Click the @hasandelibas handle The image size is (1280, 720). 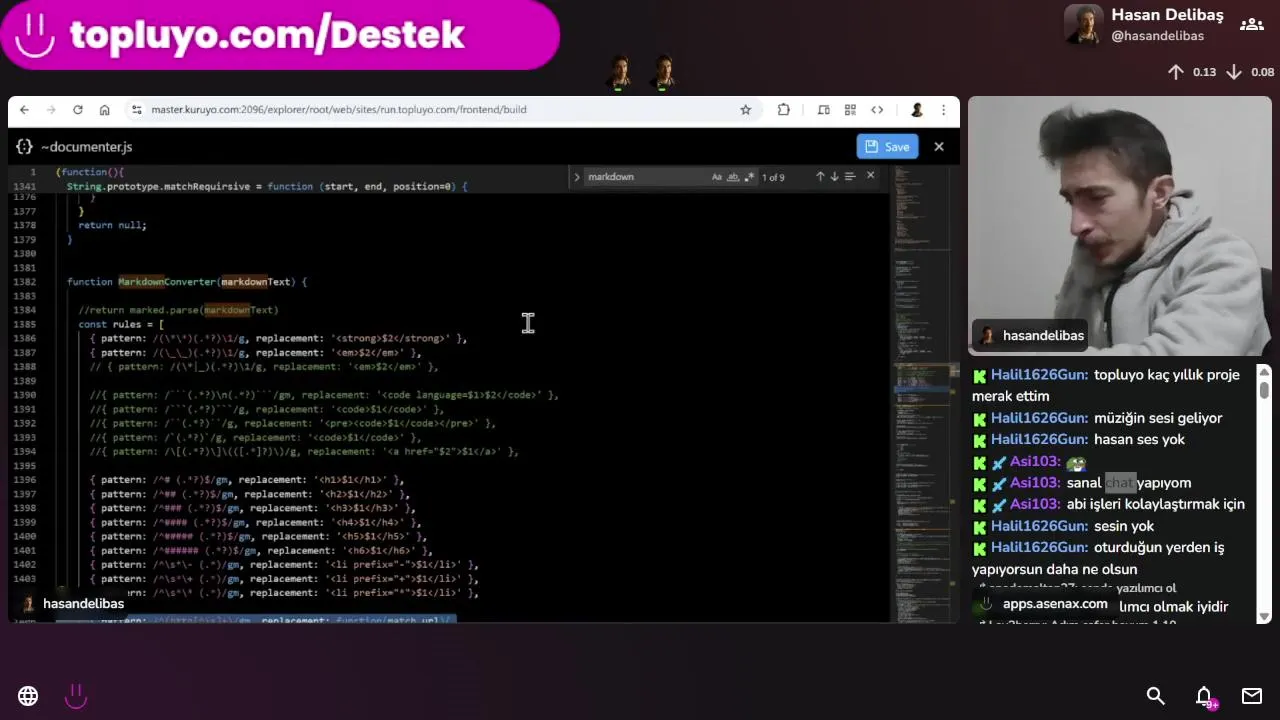pyautogui.click(x=1157, y=36)
